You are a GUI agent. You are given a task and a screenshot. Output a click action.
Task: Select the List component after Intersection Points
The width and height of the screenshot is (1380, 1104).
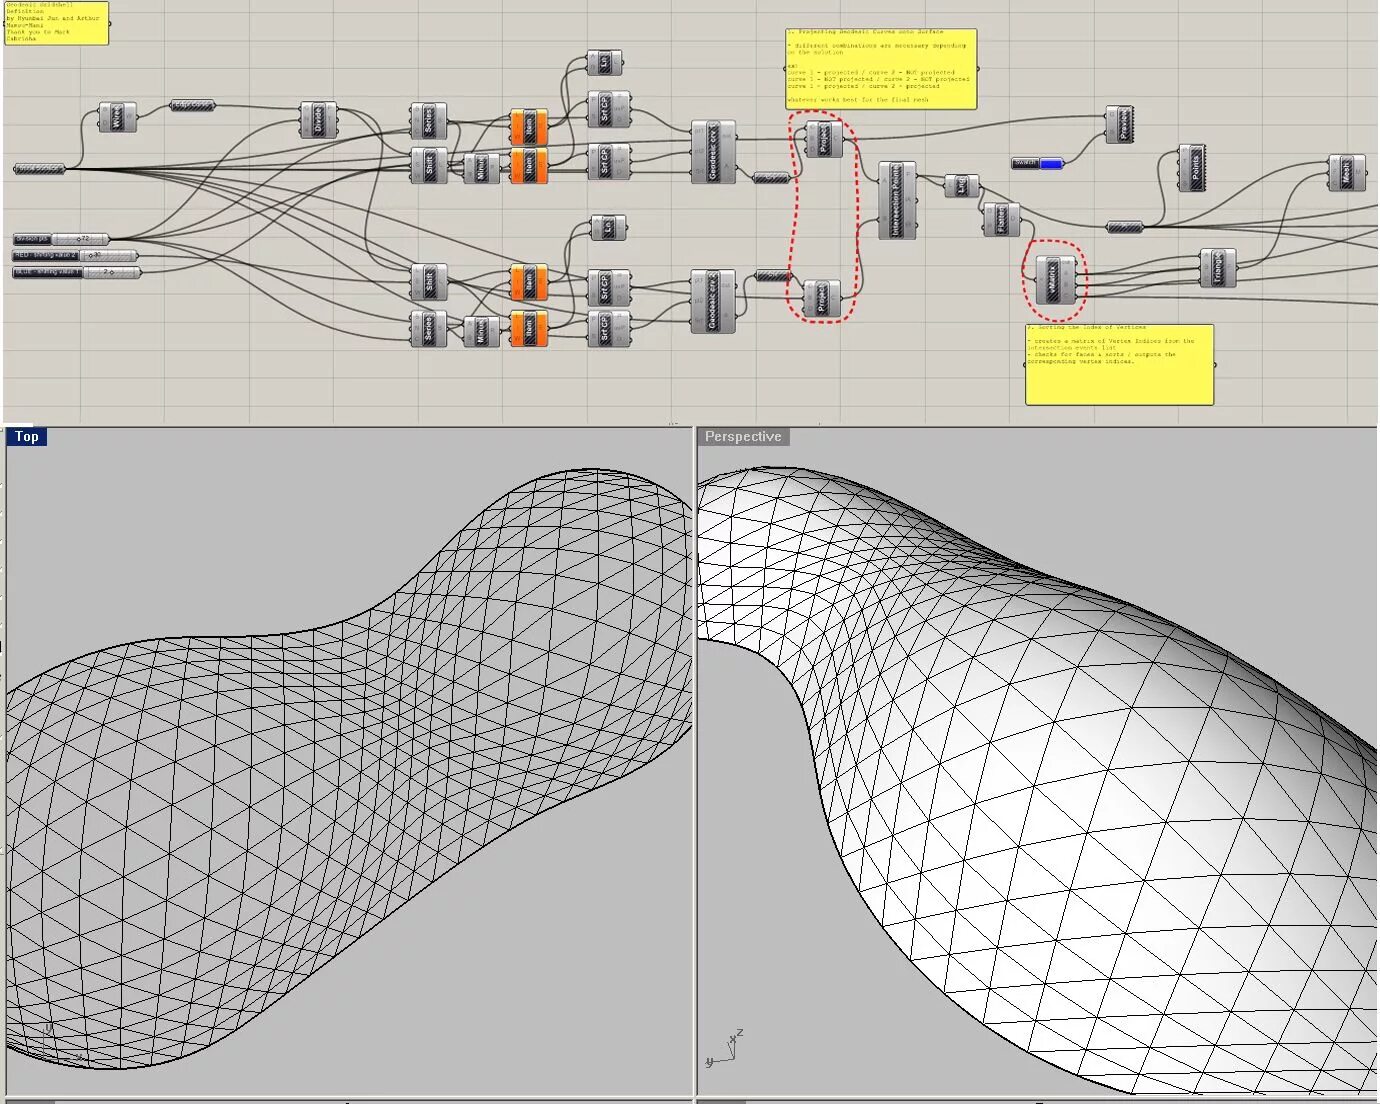[962, 185]
